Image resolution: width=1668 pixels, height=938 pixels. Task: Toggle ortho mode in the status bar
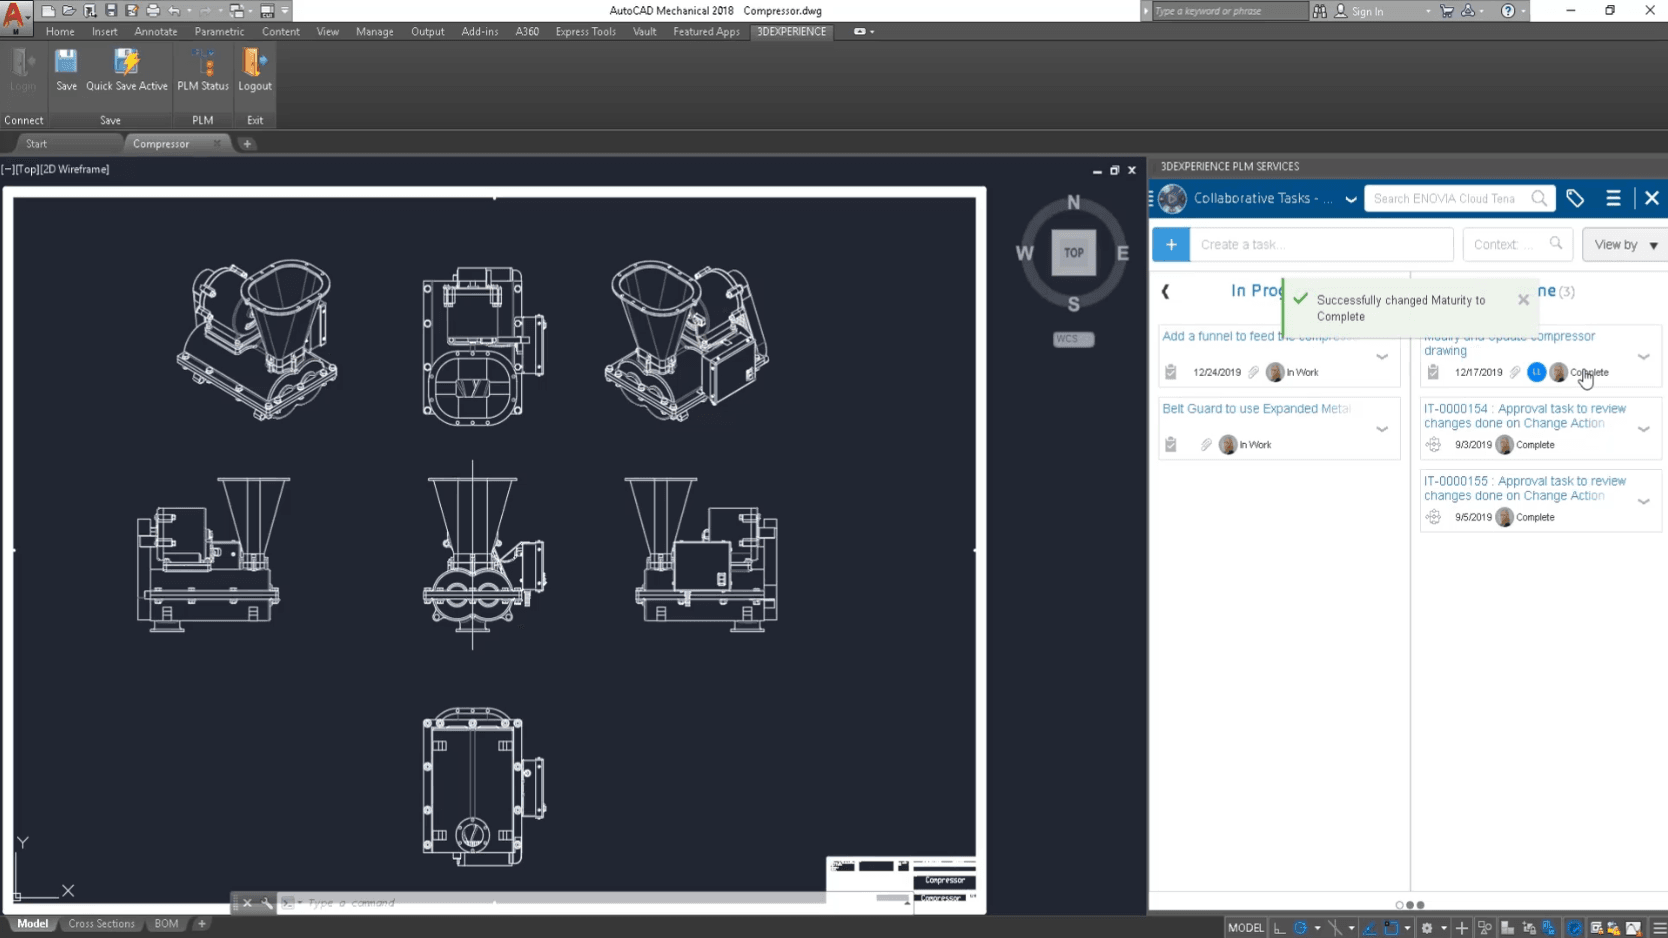[x=1279, y=928]
